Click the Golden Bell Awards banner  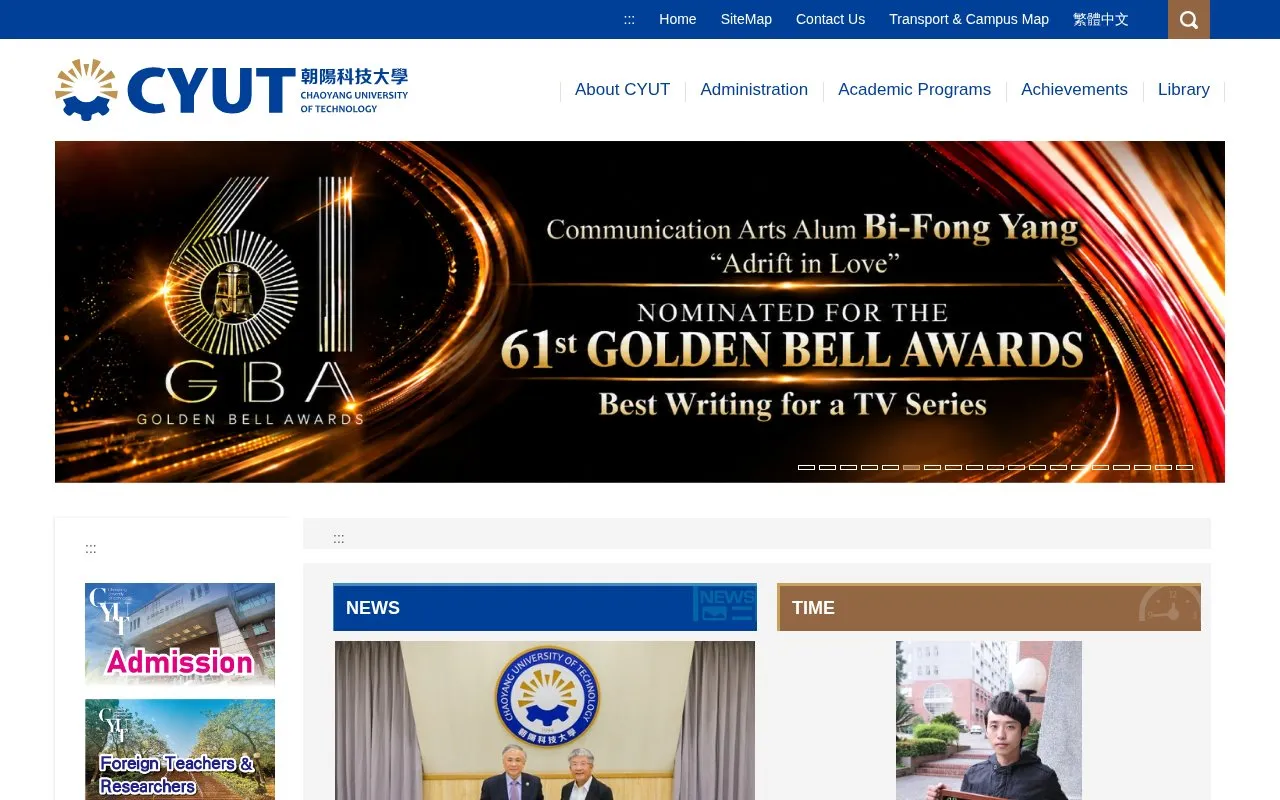click(x=640, y=312)
